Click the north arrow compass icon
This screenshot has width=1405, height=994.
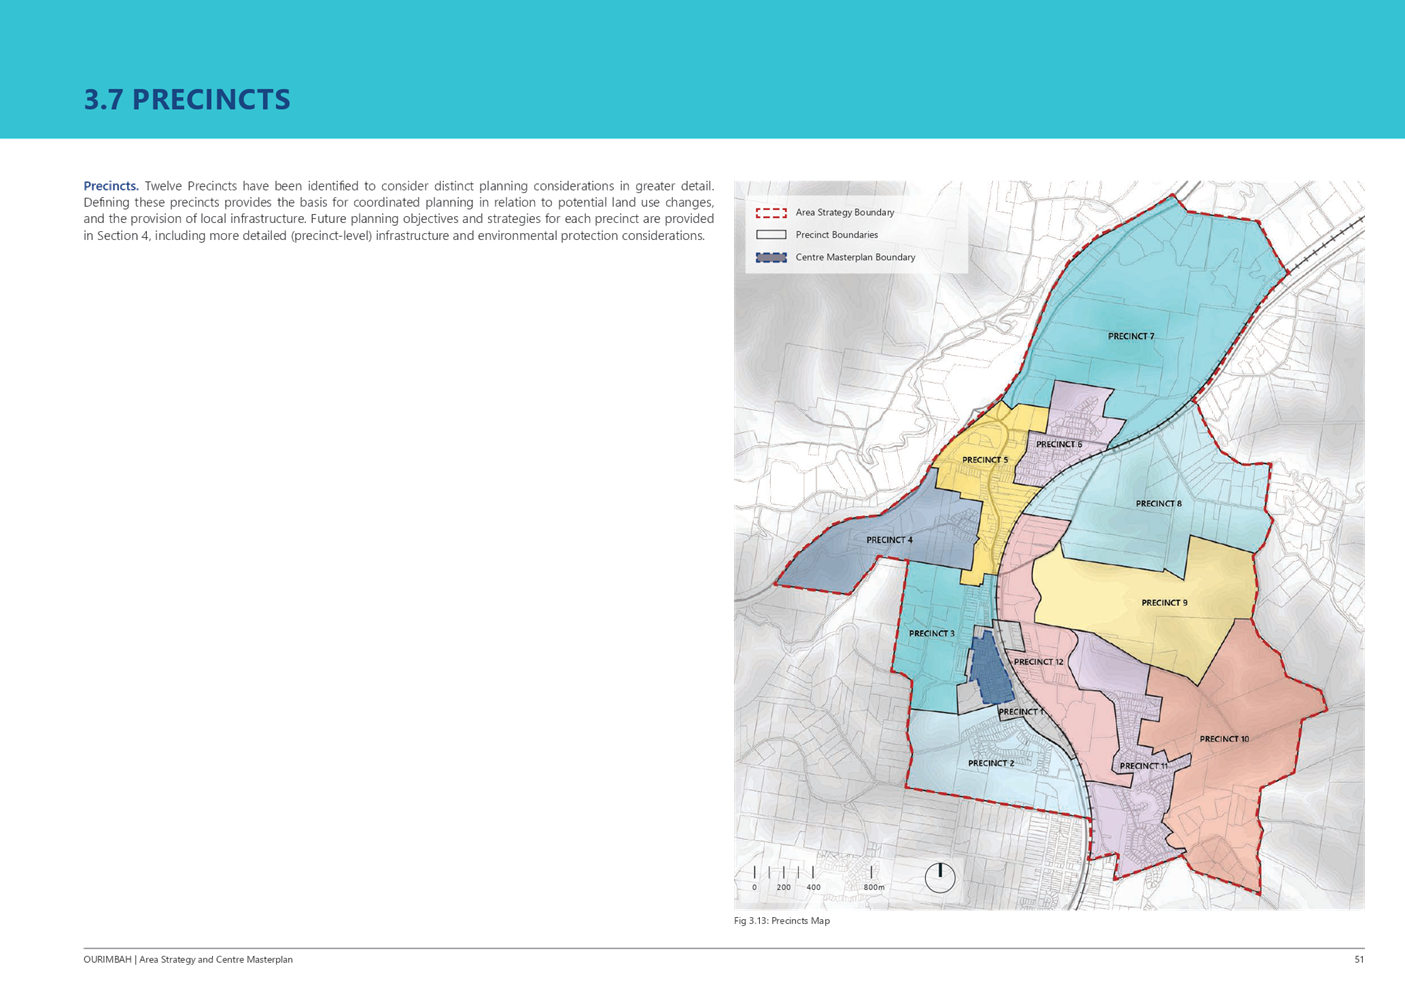tap(940, 877)
